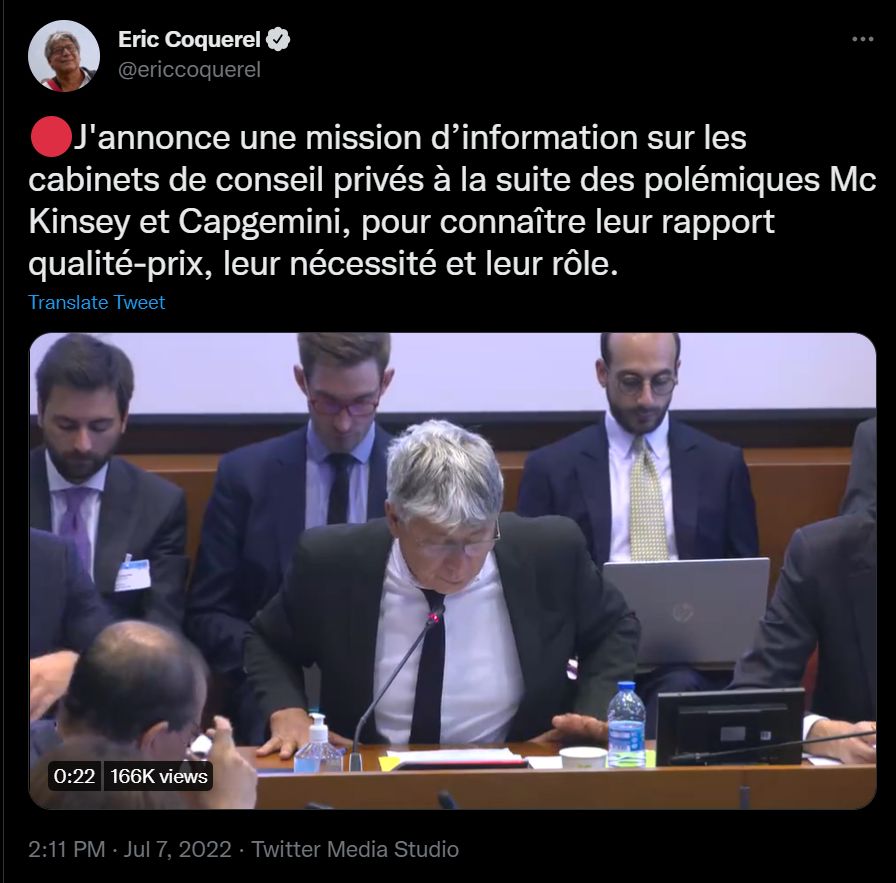896x883 pixels.
Task: Click the Jul 7, 2022 date
Action: pyautogui.click(x=178, y=849)
